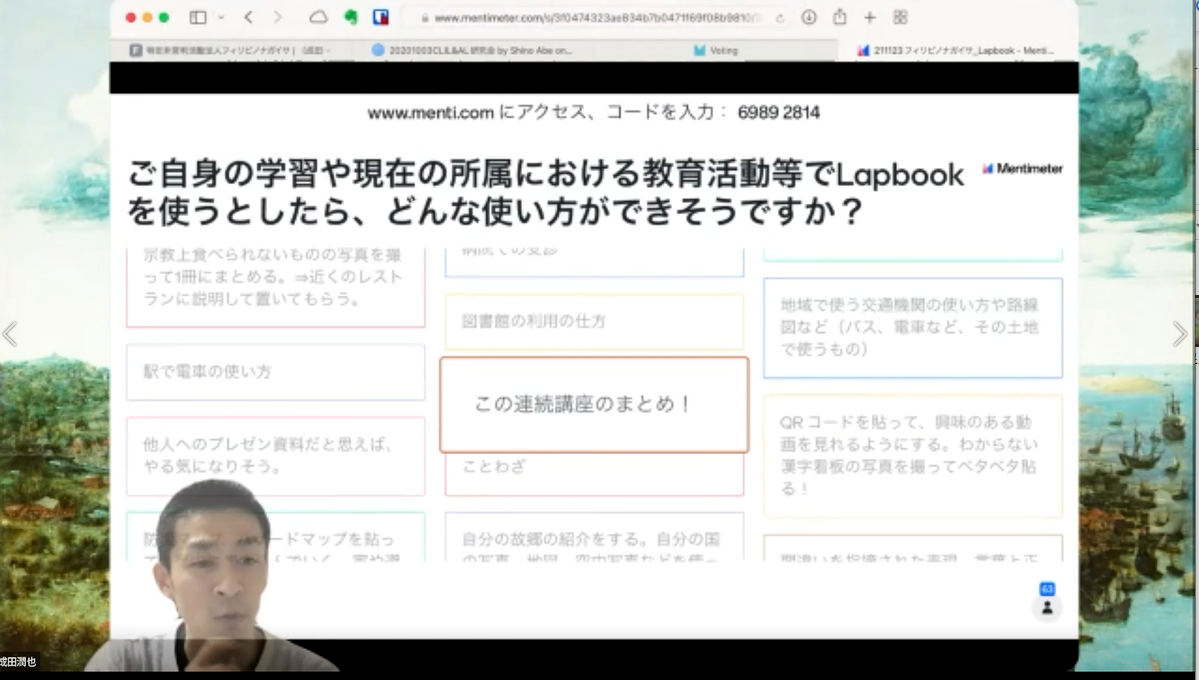The image size is (1199, 680).
Task: Select the Lapbook Mentimeter tab
Action: click(955, 50)
